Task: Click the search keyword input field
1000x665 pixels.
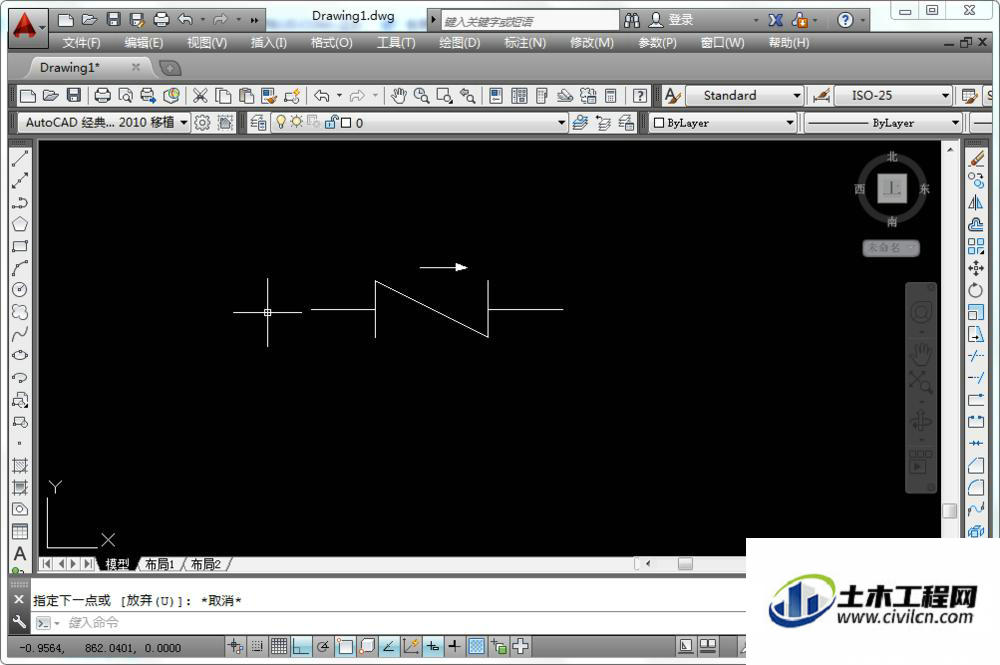Action: 529,21
